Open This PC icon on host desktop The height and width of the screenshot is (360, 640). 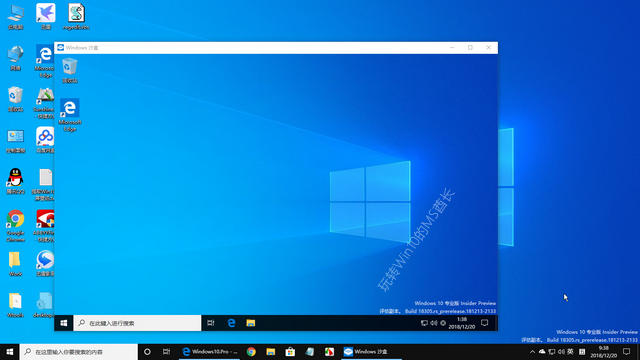pos(16,16)
